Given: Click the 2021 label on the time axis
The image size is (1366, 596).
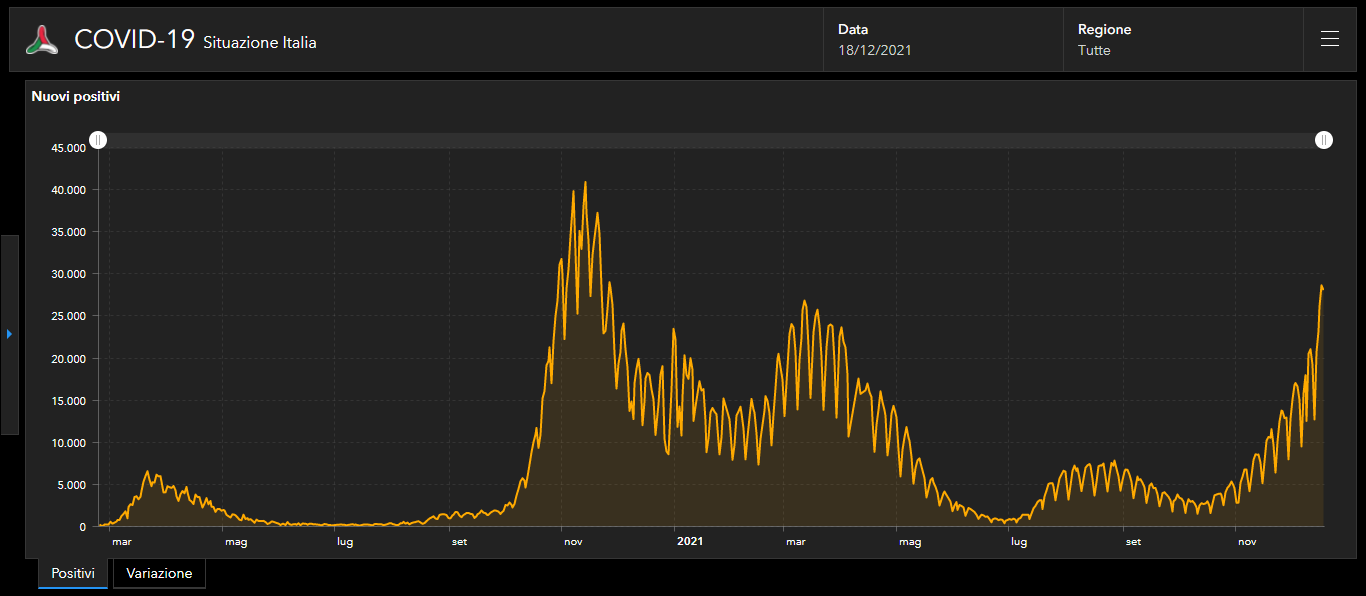Looking at the screenshot, I should click(x=690, y=542).
